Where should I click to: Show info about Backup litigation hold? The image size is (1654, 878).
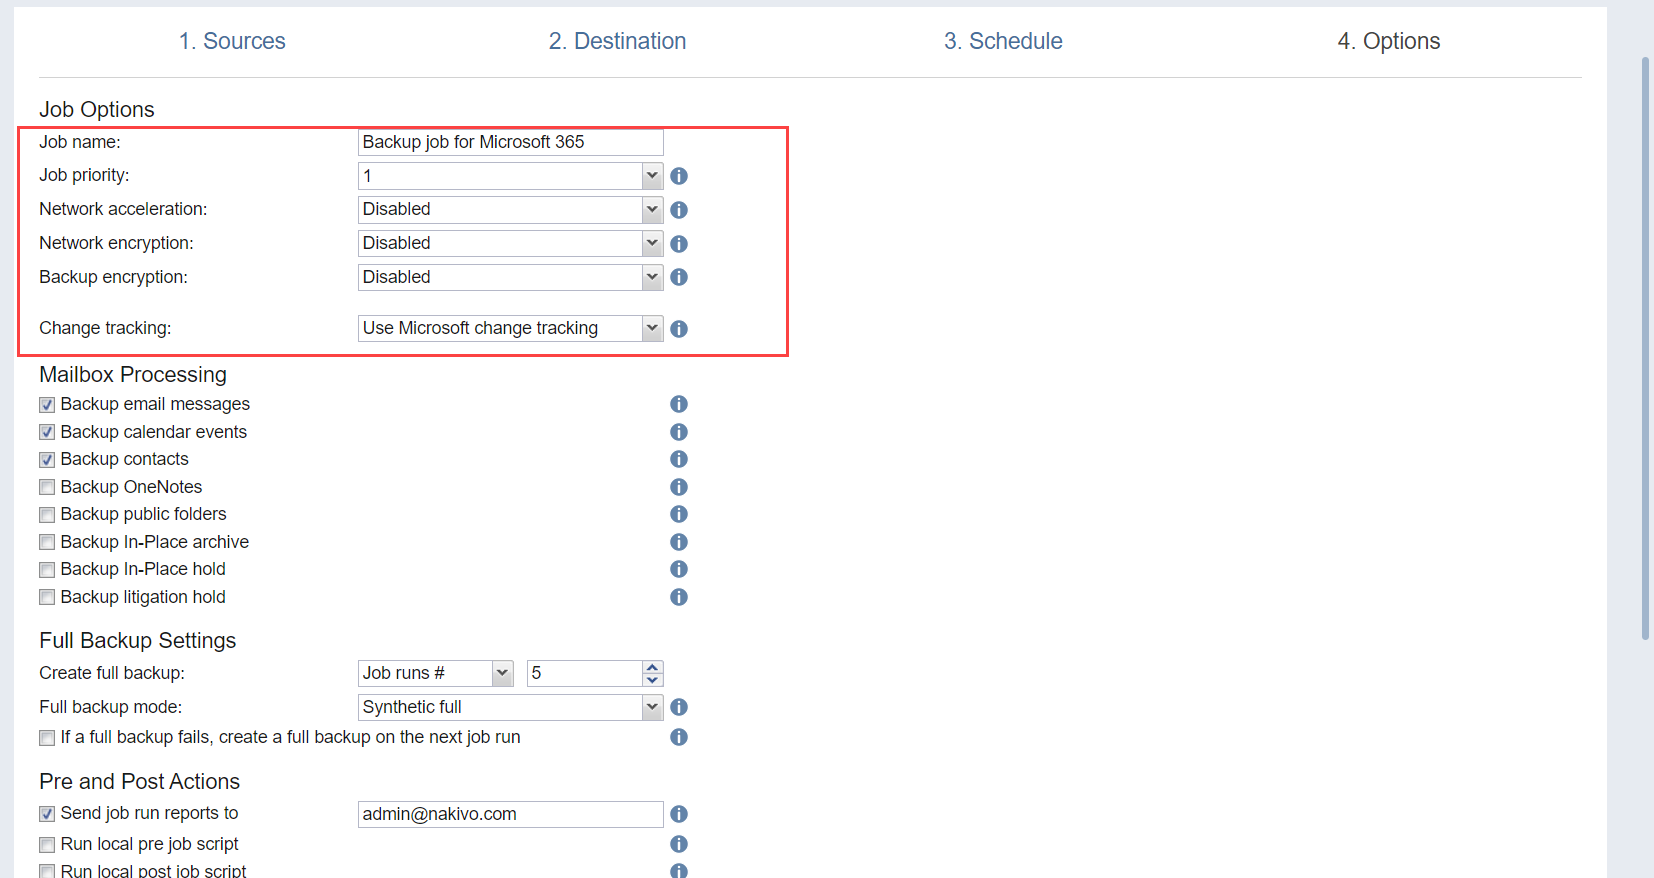[679, 597]
